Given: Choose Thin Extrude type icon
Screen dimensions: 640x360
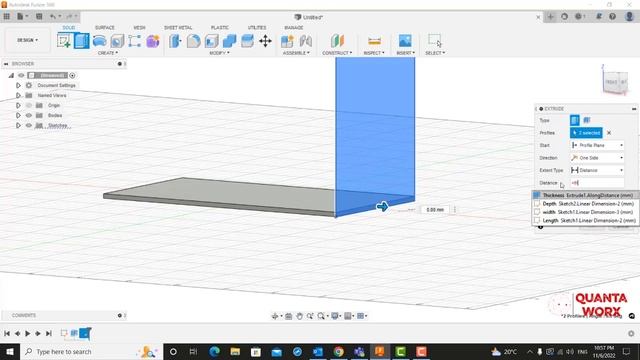Looking at the screenshot, I should (x=587, y=120).
